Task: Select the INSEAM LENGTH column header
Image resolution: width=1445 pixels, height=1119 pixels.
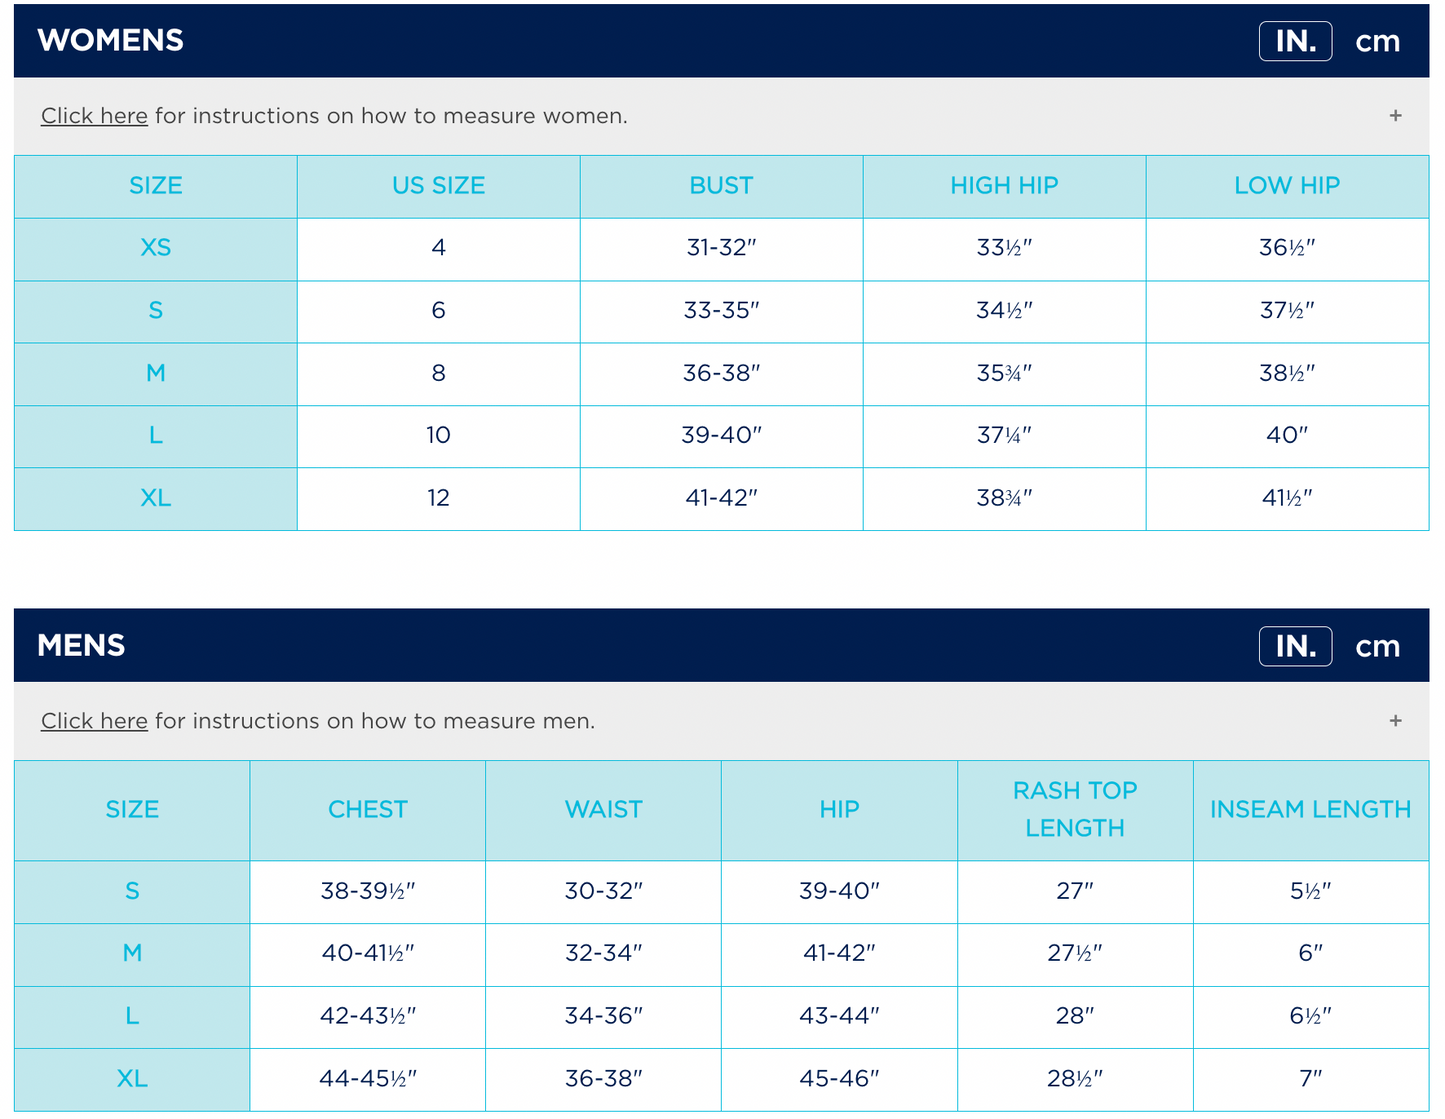Action: 1310,809
